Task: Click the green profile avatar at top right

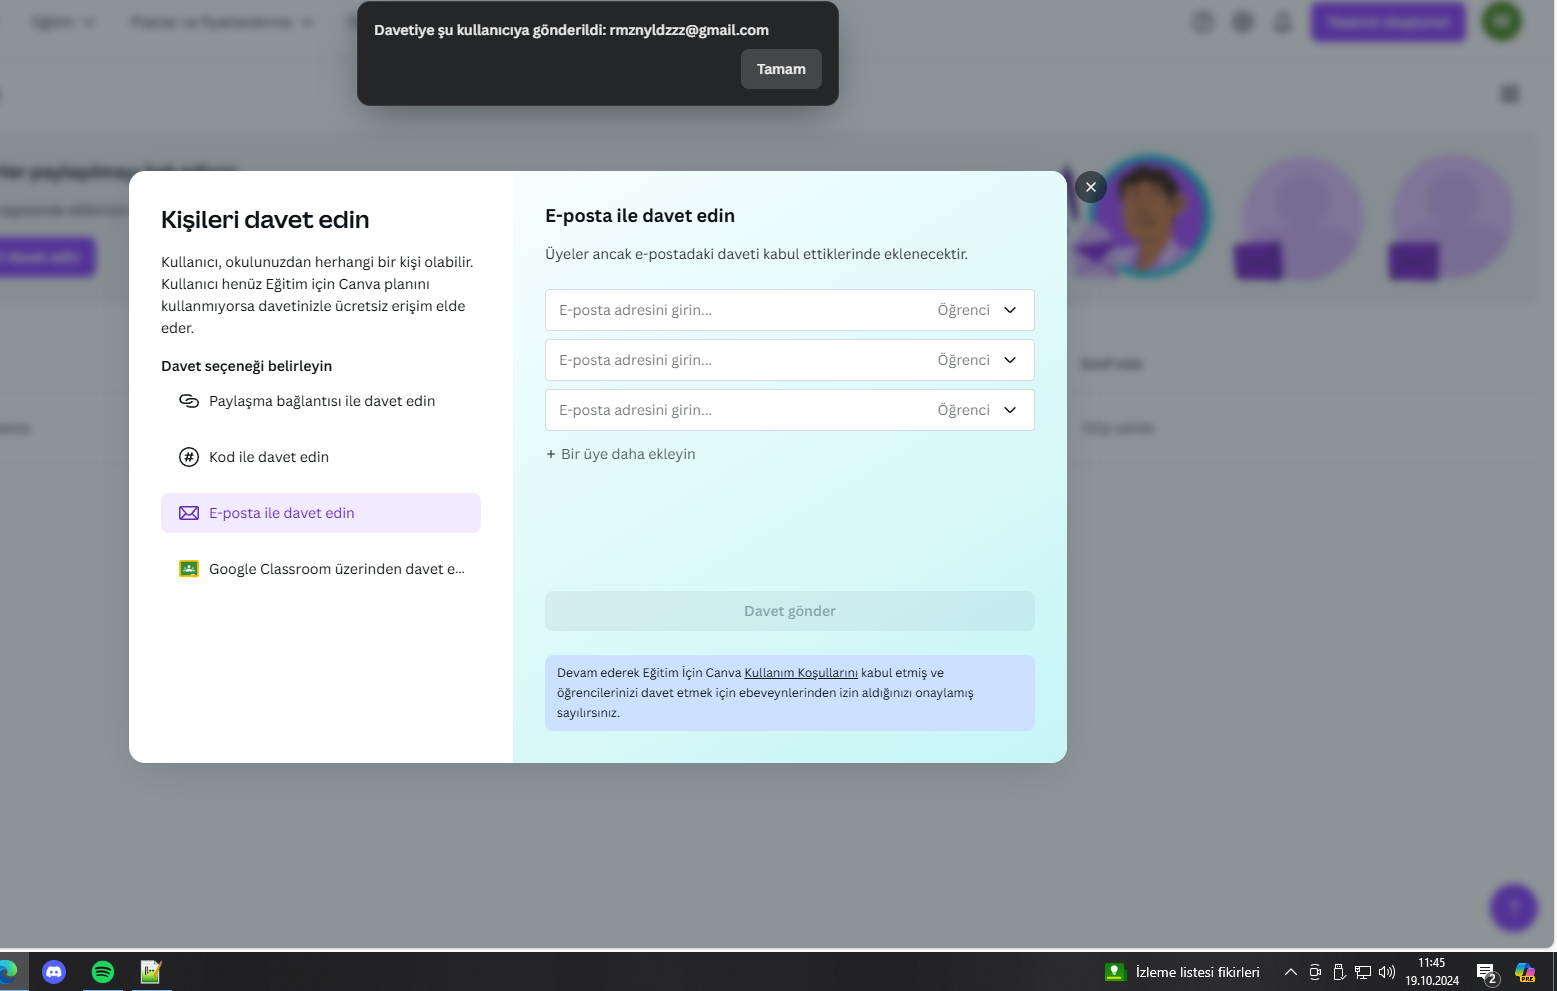Action: [x=1502, y=21]
